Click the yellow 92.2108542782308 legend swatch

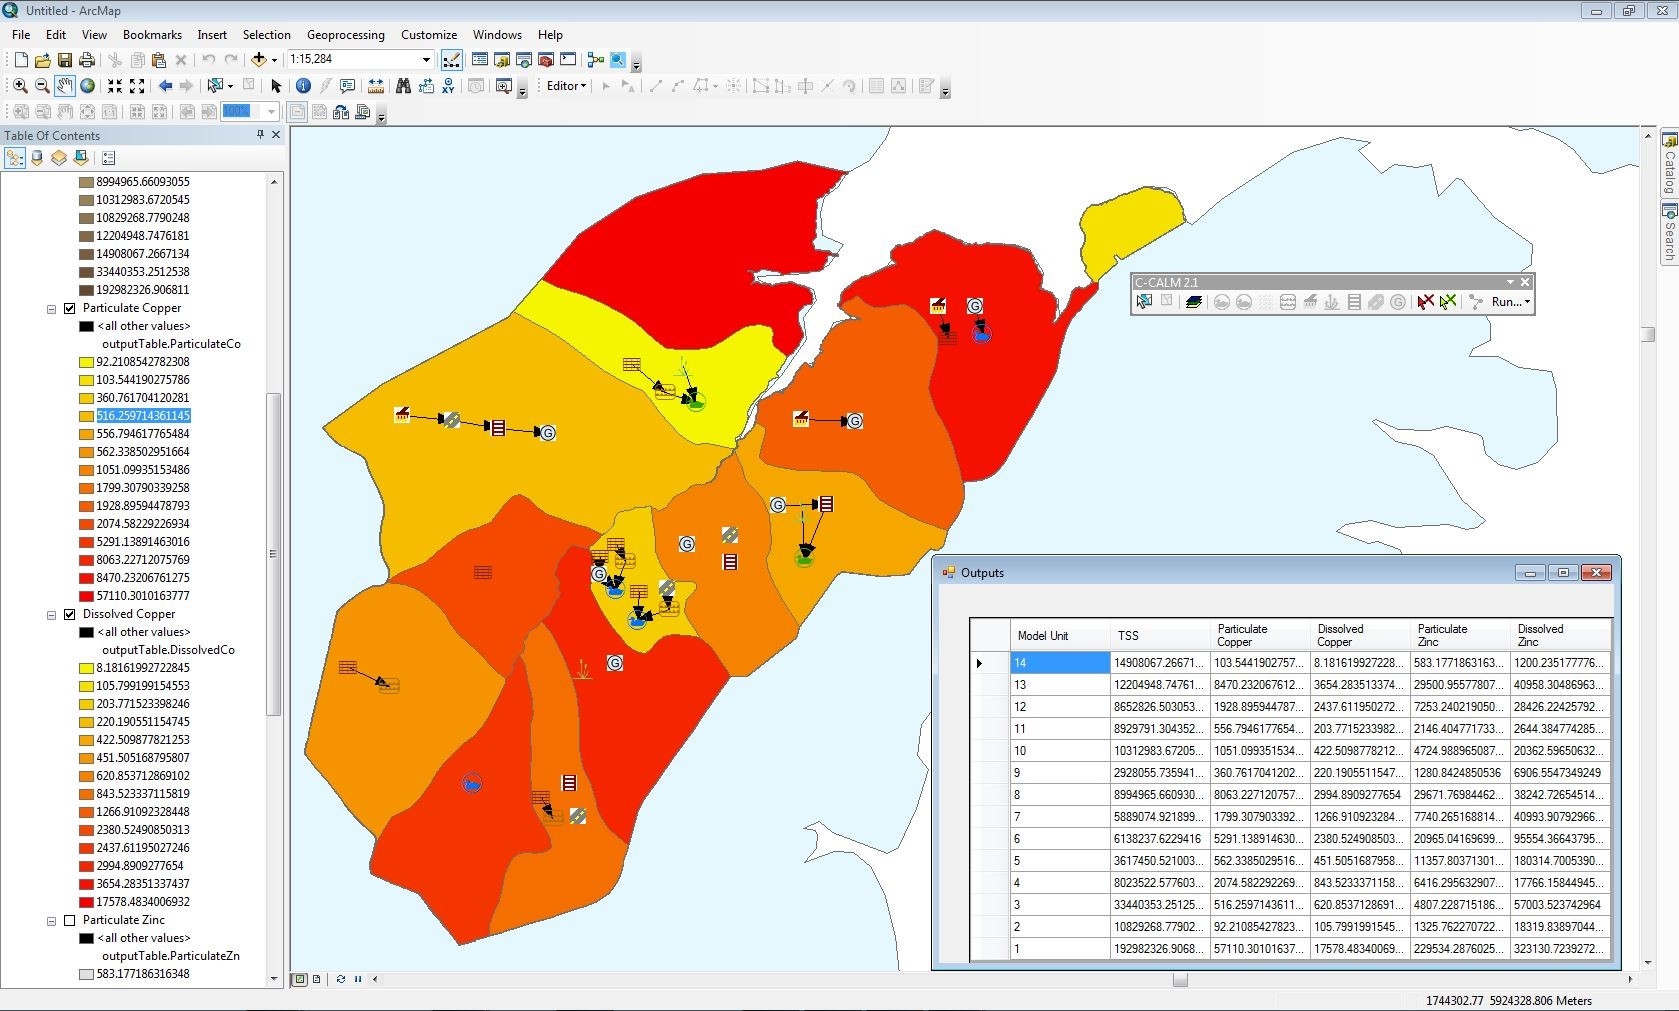coord(87,362)
